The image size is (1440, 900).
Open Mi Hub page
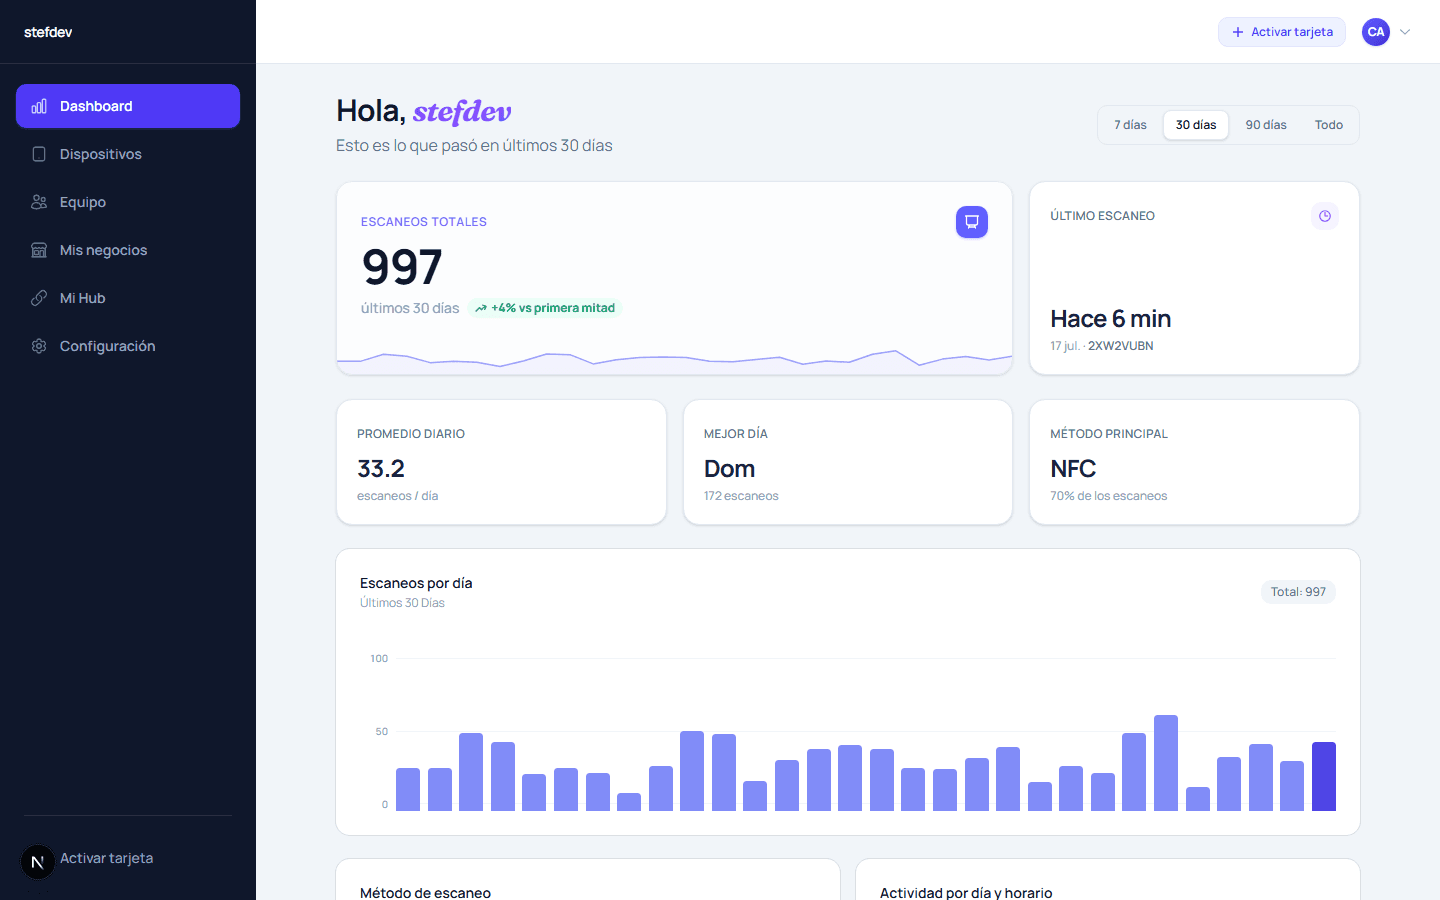tap(128, 298)
